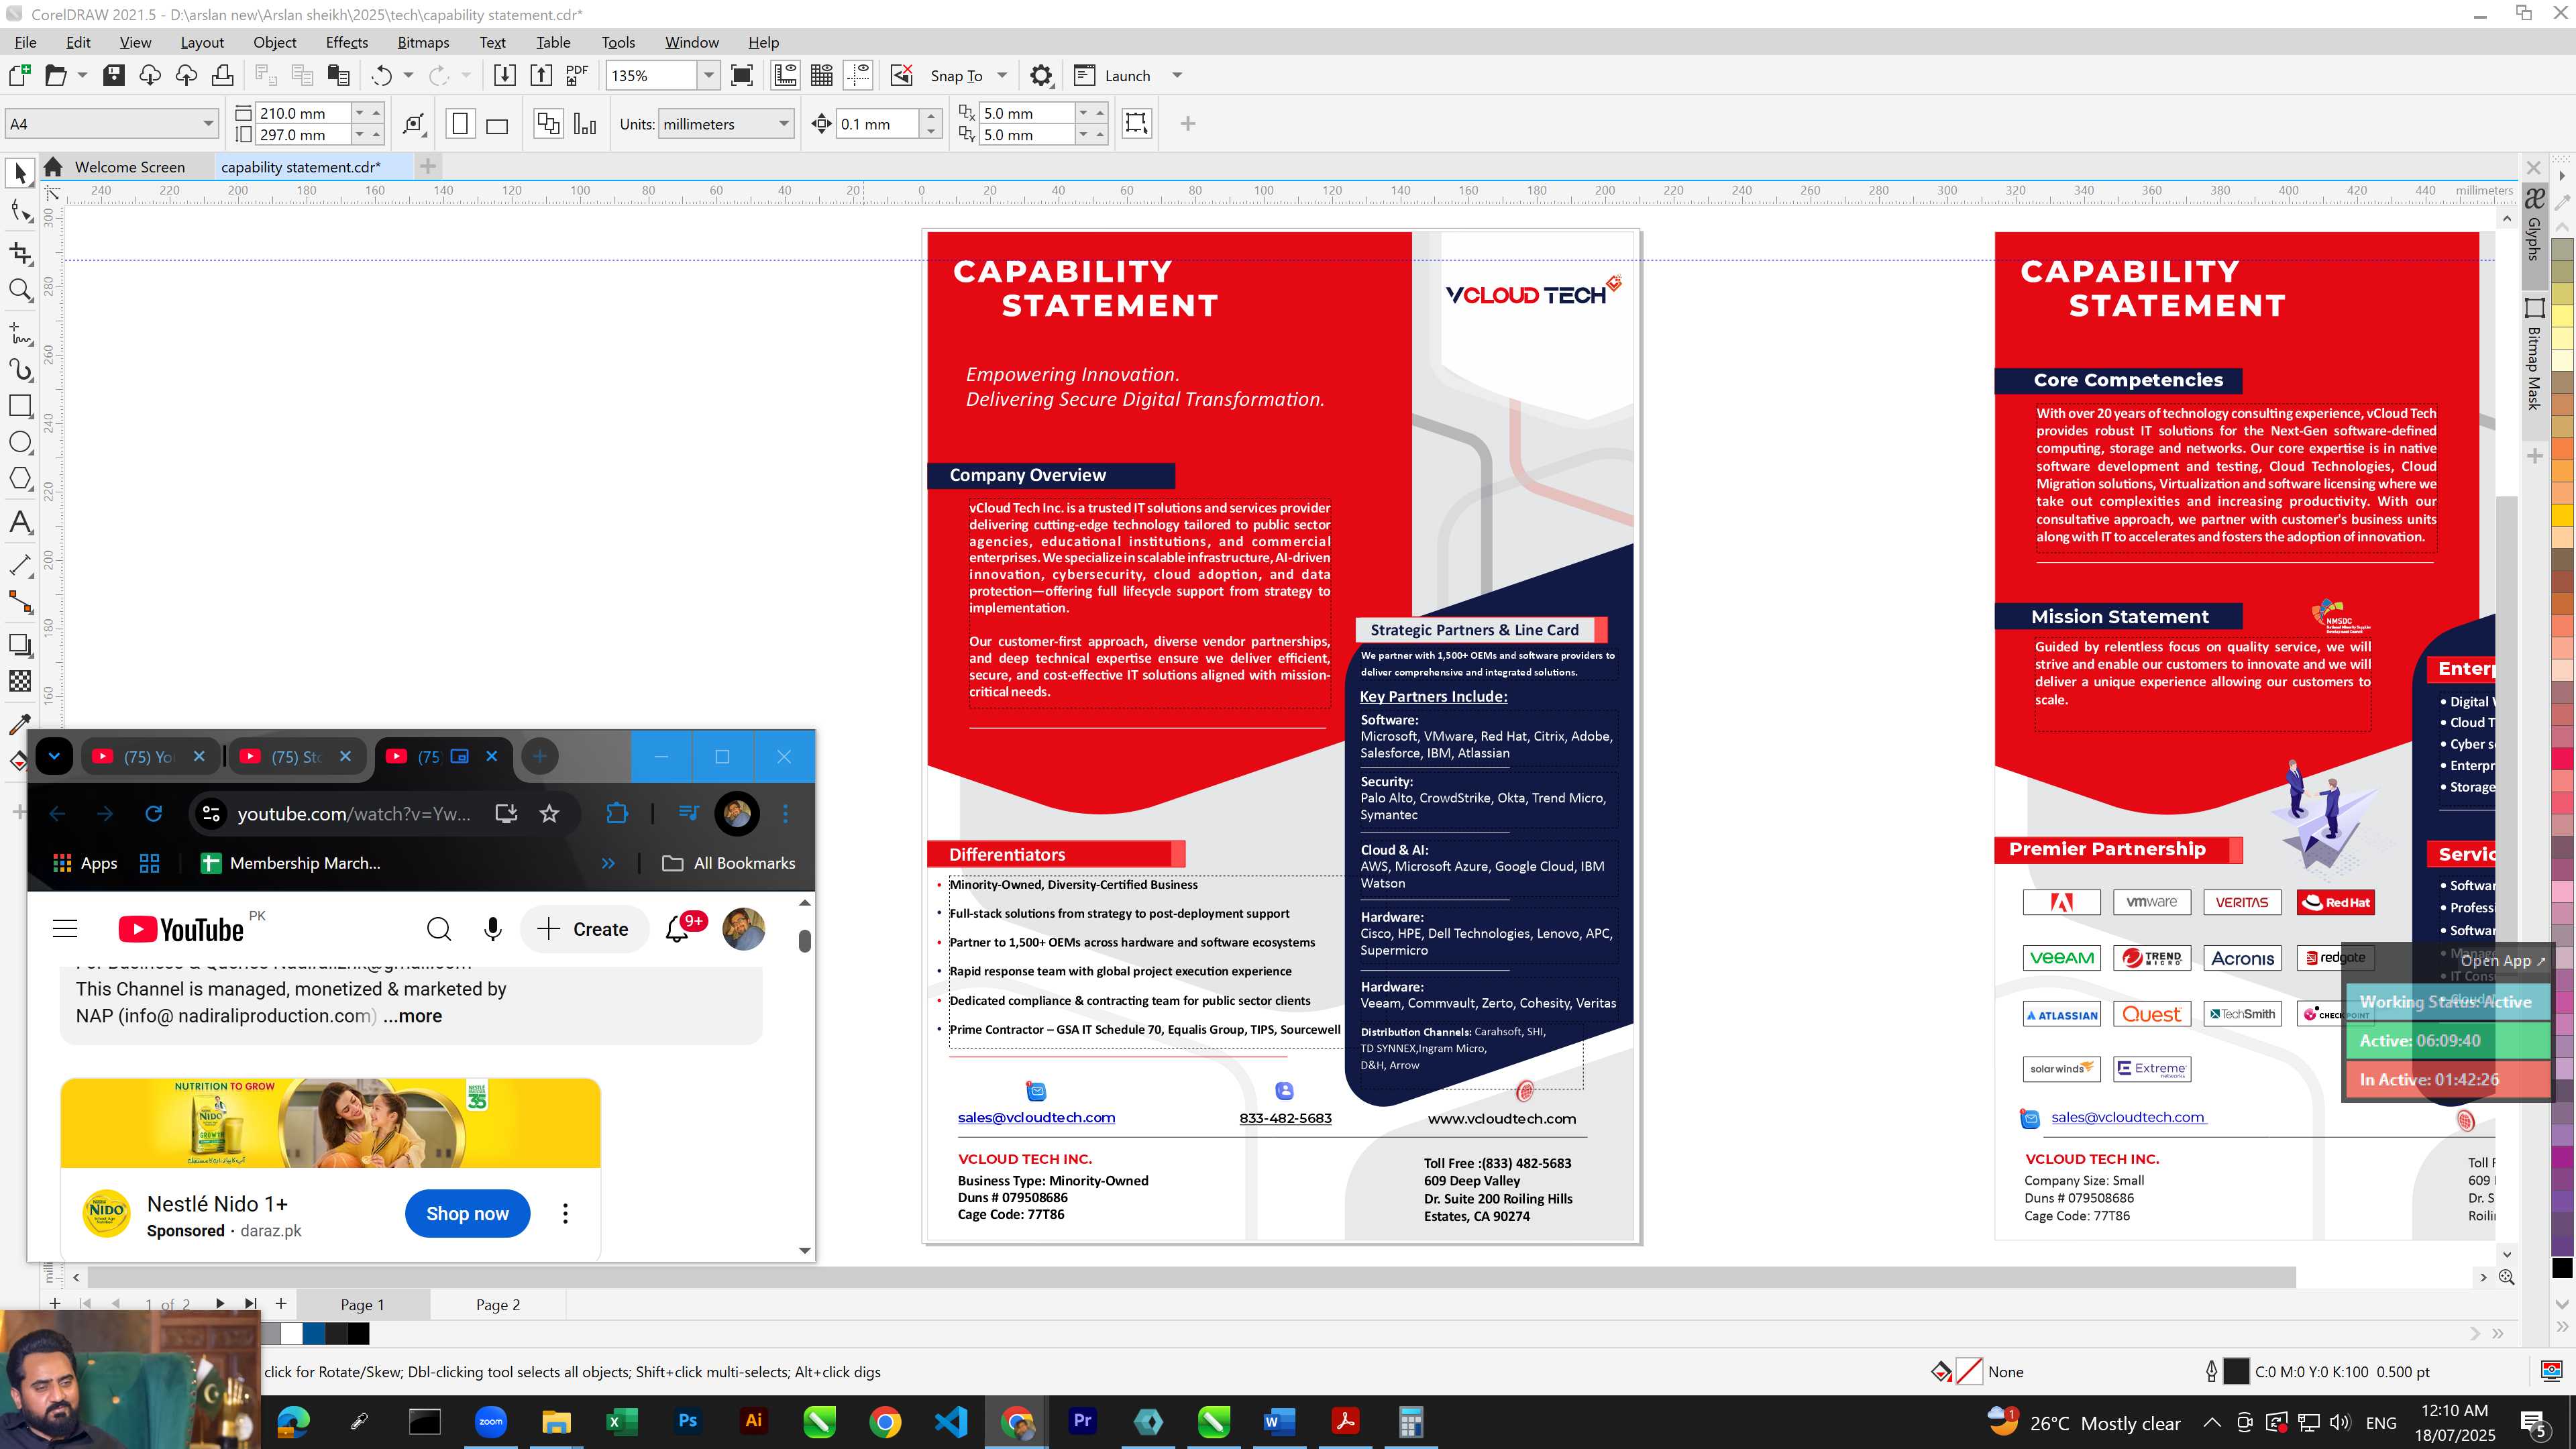Viewport: 2576px width, 1449px height.
Task: Click the nudge distance field 0.1 mm
Action: pos(877,124)
